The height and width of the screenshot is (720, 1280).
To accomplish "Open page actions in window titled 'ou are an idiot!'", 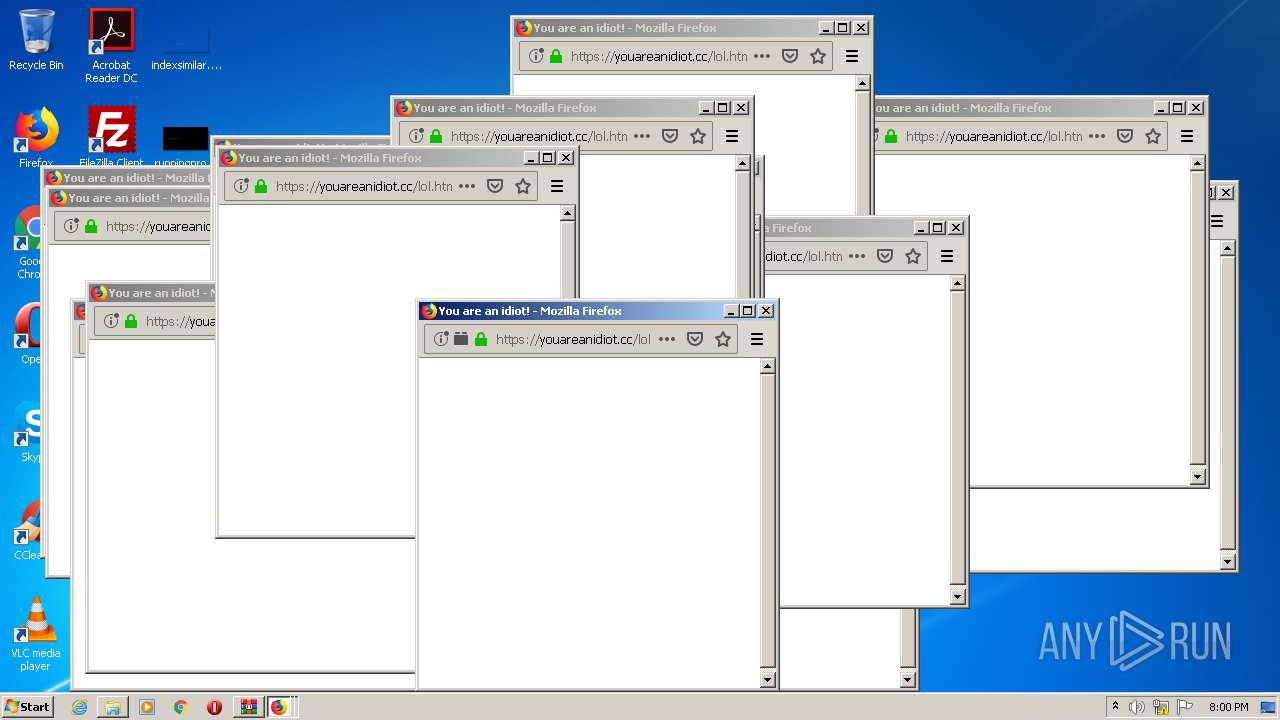I will pos(1097,136).
